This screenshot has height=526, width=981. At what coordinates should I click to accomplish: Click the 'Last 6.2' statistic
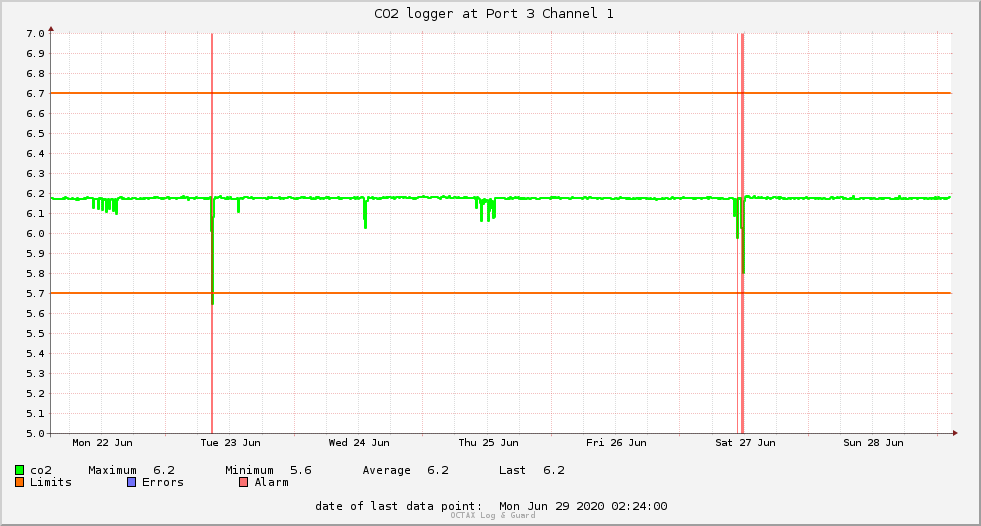[x=532, y=470]
